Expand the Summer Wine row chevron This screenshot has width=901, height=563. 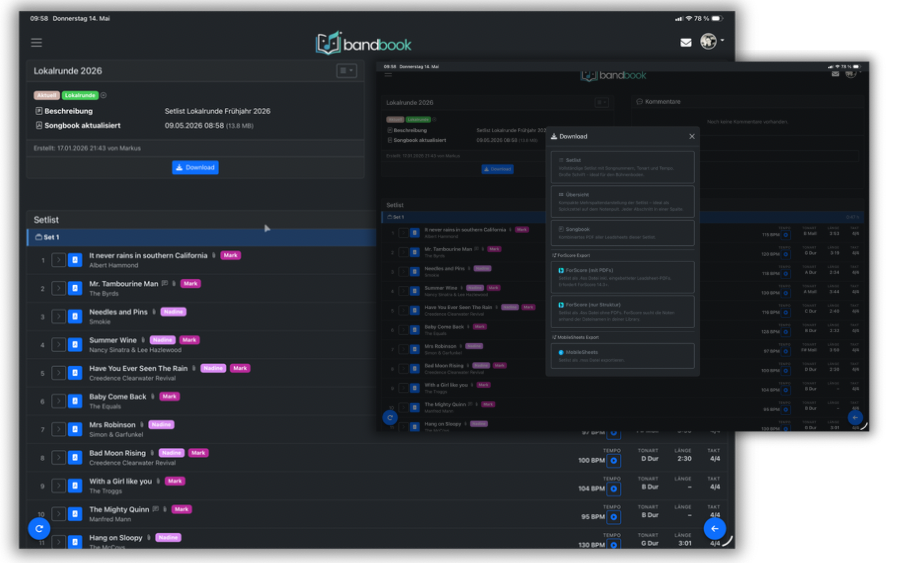point(58,345)
